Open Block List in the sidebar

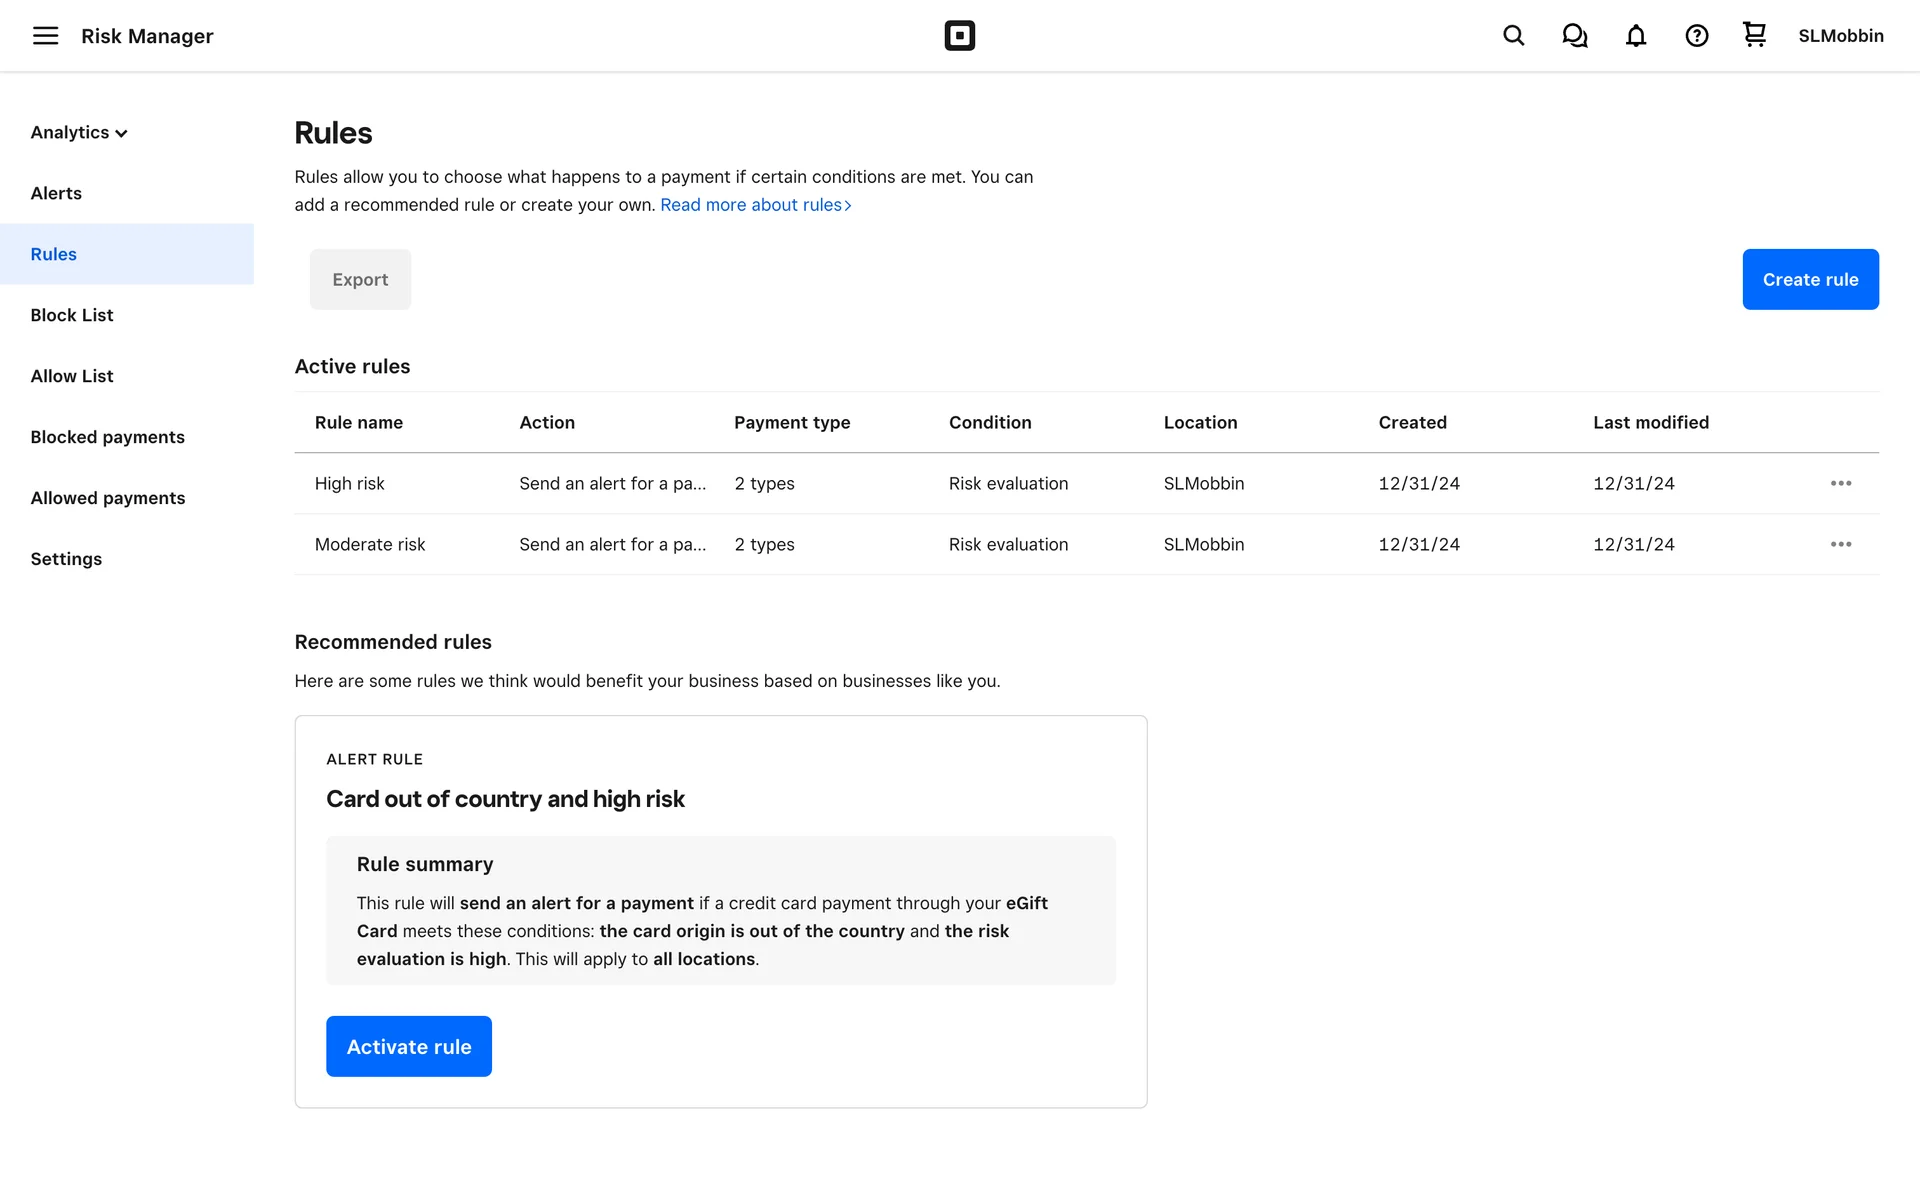(72, 315)
